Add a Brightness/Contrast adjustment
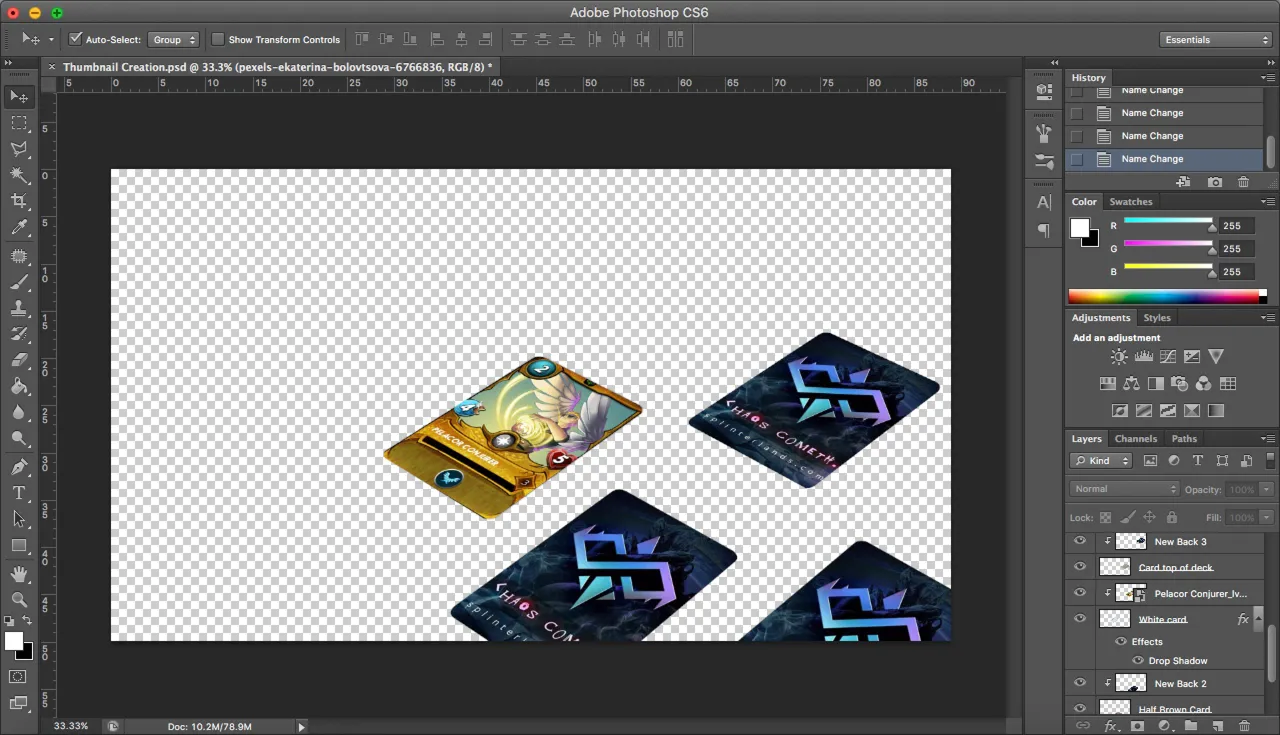 tap(1119, 356)
